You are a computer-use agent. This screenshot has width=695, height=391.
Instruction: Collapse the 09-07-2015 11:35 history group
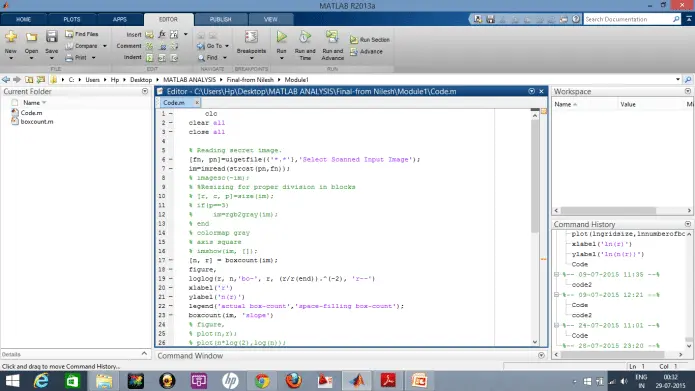pyautogui.click(x=557, y=274)
